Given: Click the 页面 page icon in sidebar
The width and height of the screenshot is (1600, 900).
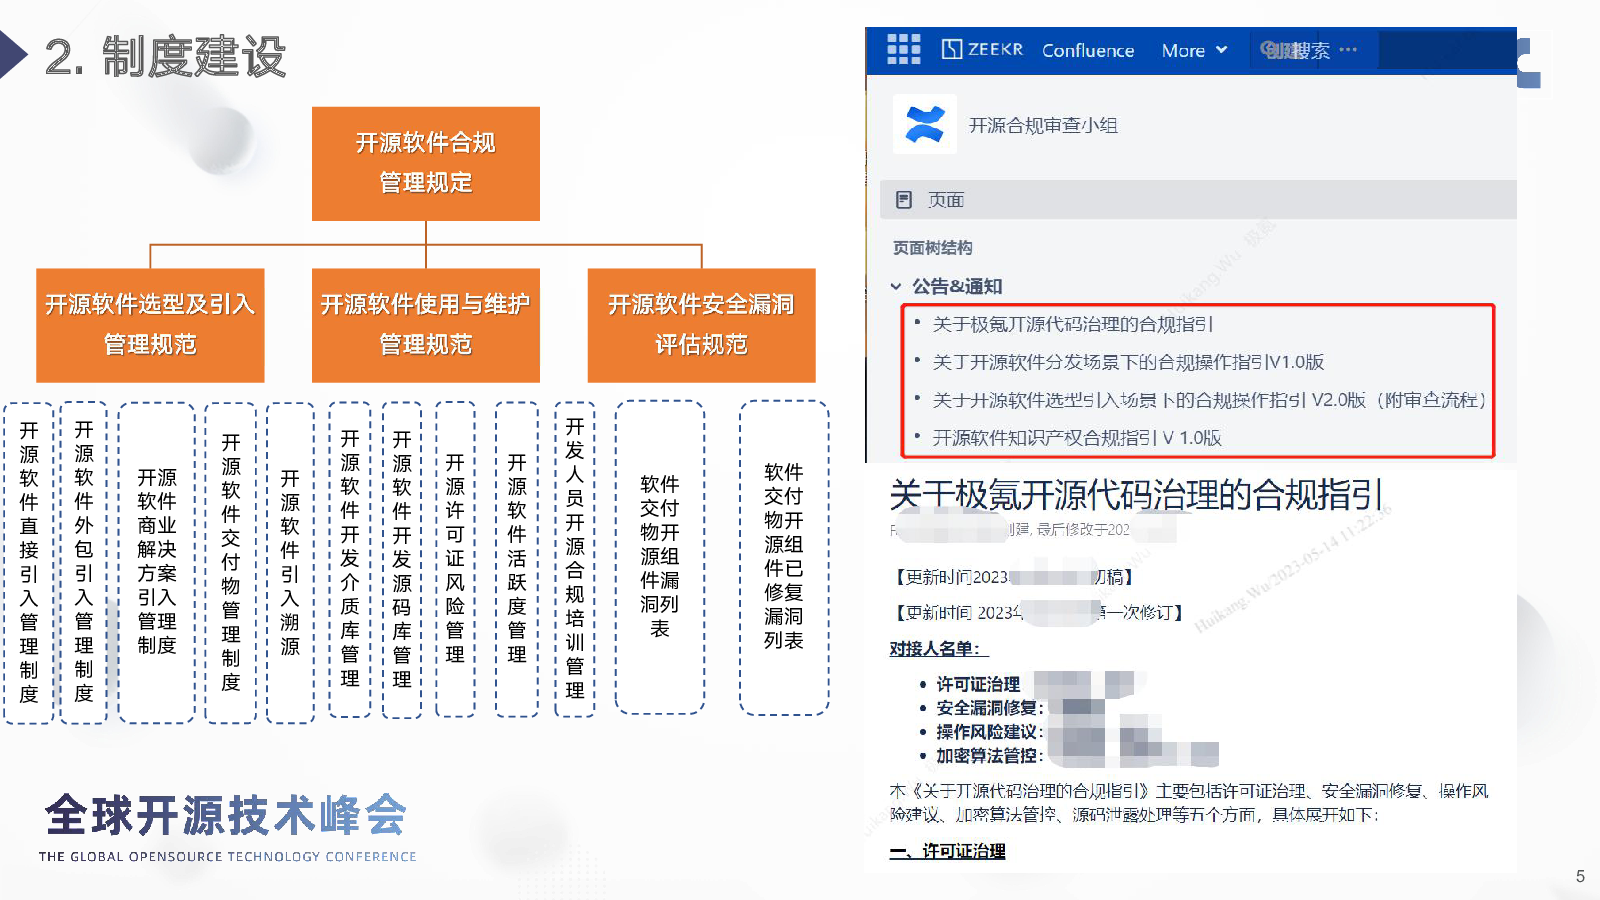Looking at the screenshot, I should pos(904,200).
